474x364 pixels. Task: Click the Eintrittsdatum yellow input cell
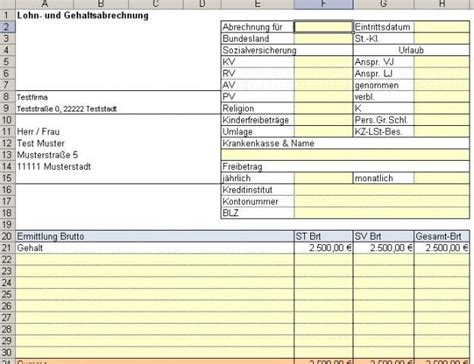point(442,27)
